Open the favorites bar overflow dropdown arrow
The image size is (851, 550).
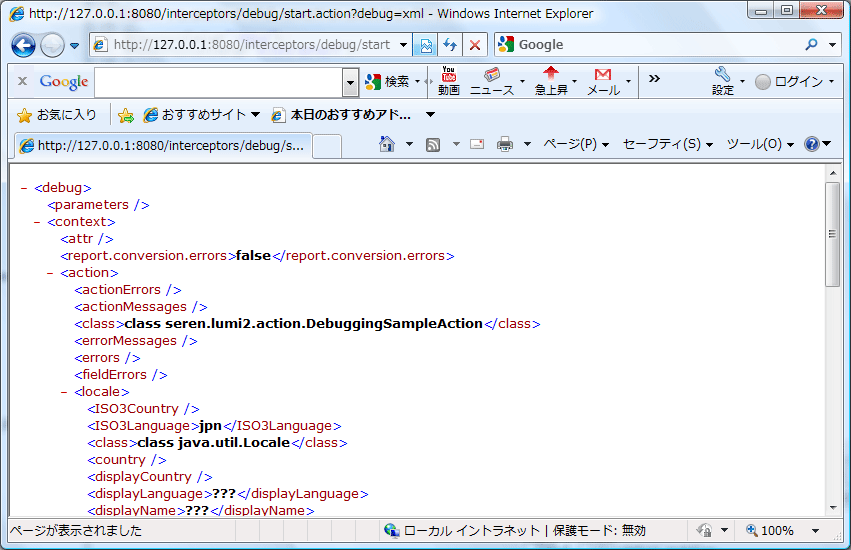(x=430, y=115)
